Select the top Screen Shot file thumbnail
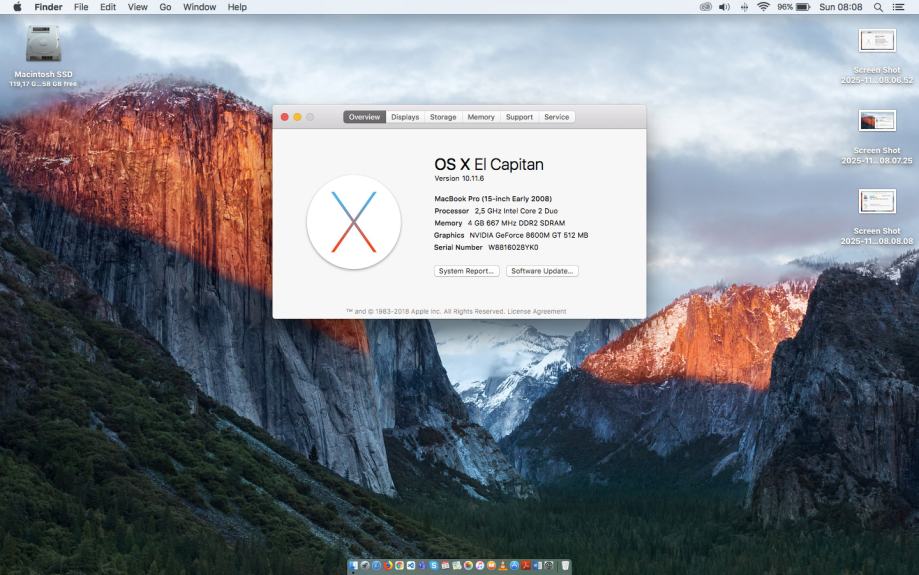The image size is (919, 575). (877, 41)
